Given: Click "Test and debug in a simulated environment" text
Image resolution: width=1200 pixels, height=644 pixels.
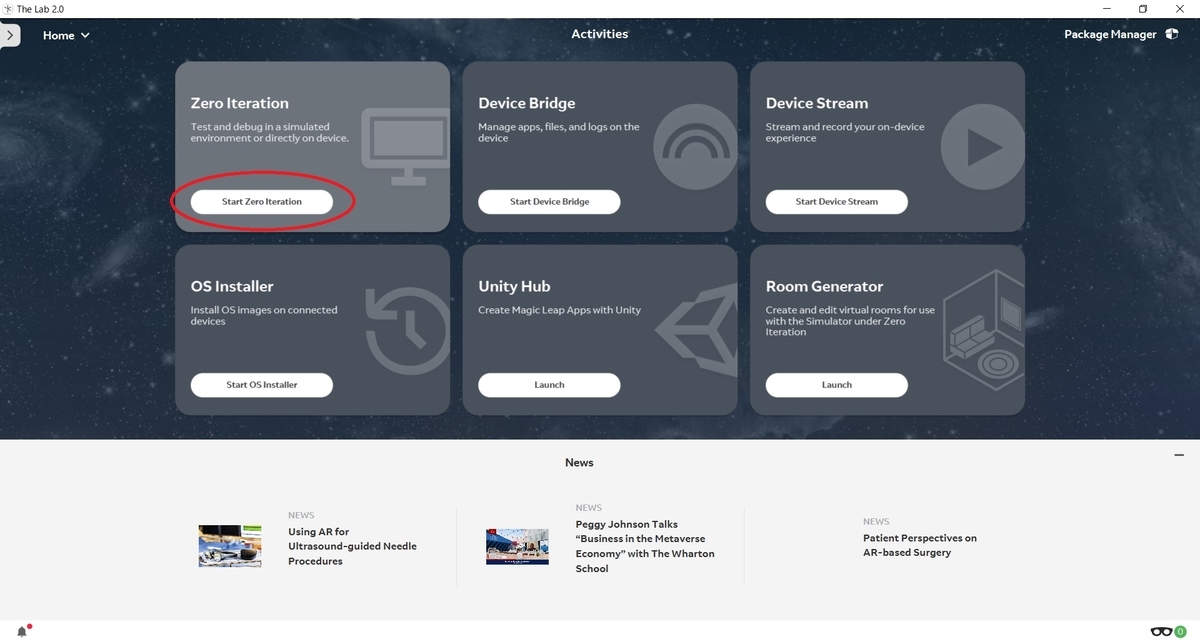Looking at the screenshot, I should 269,132.
